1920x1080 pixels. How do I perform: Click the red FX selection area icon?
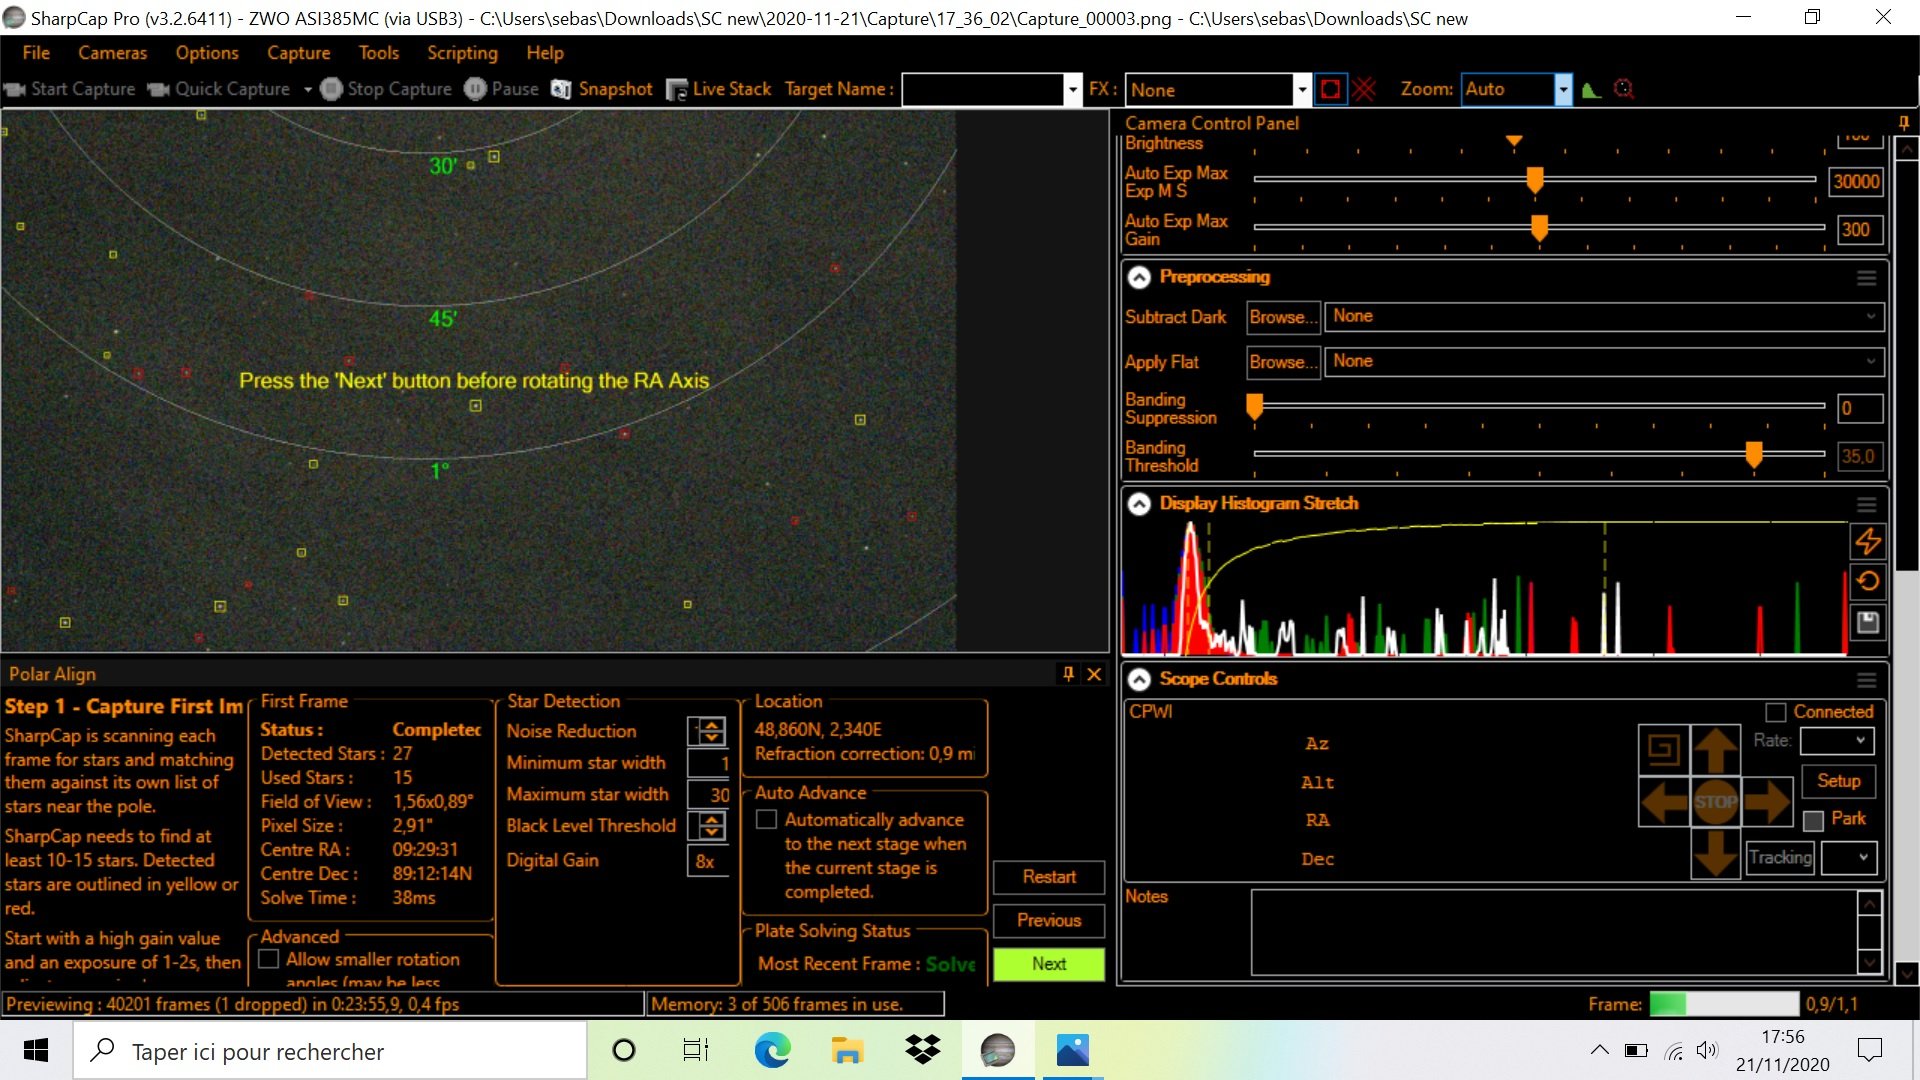1330,89
